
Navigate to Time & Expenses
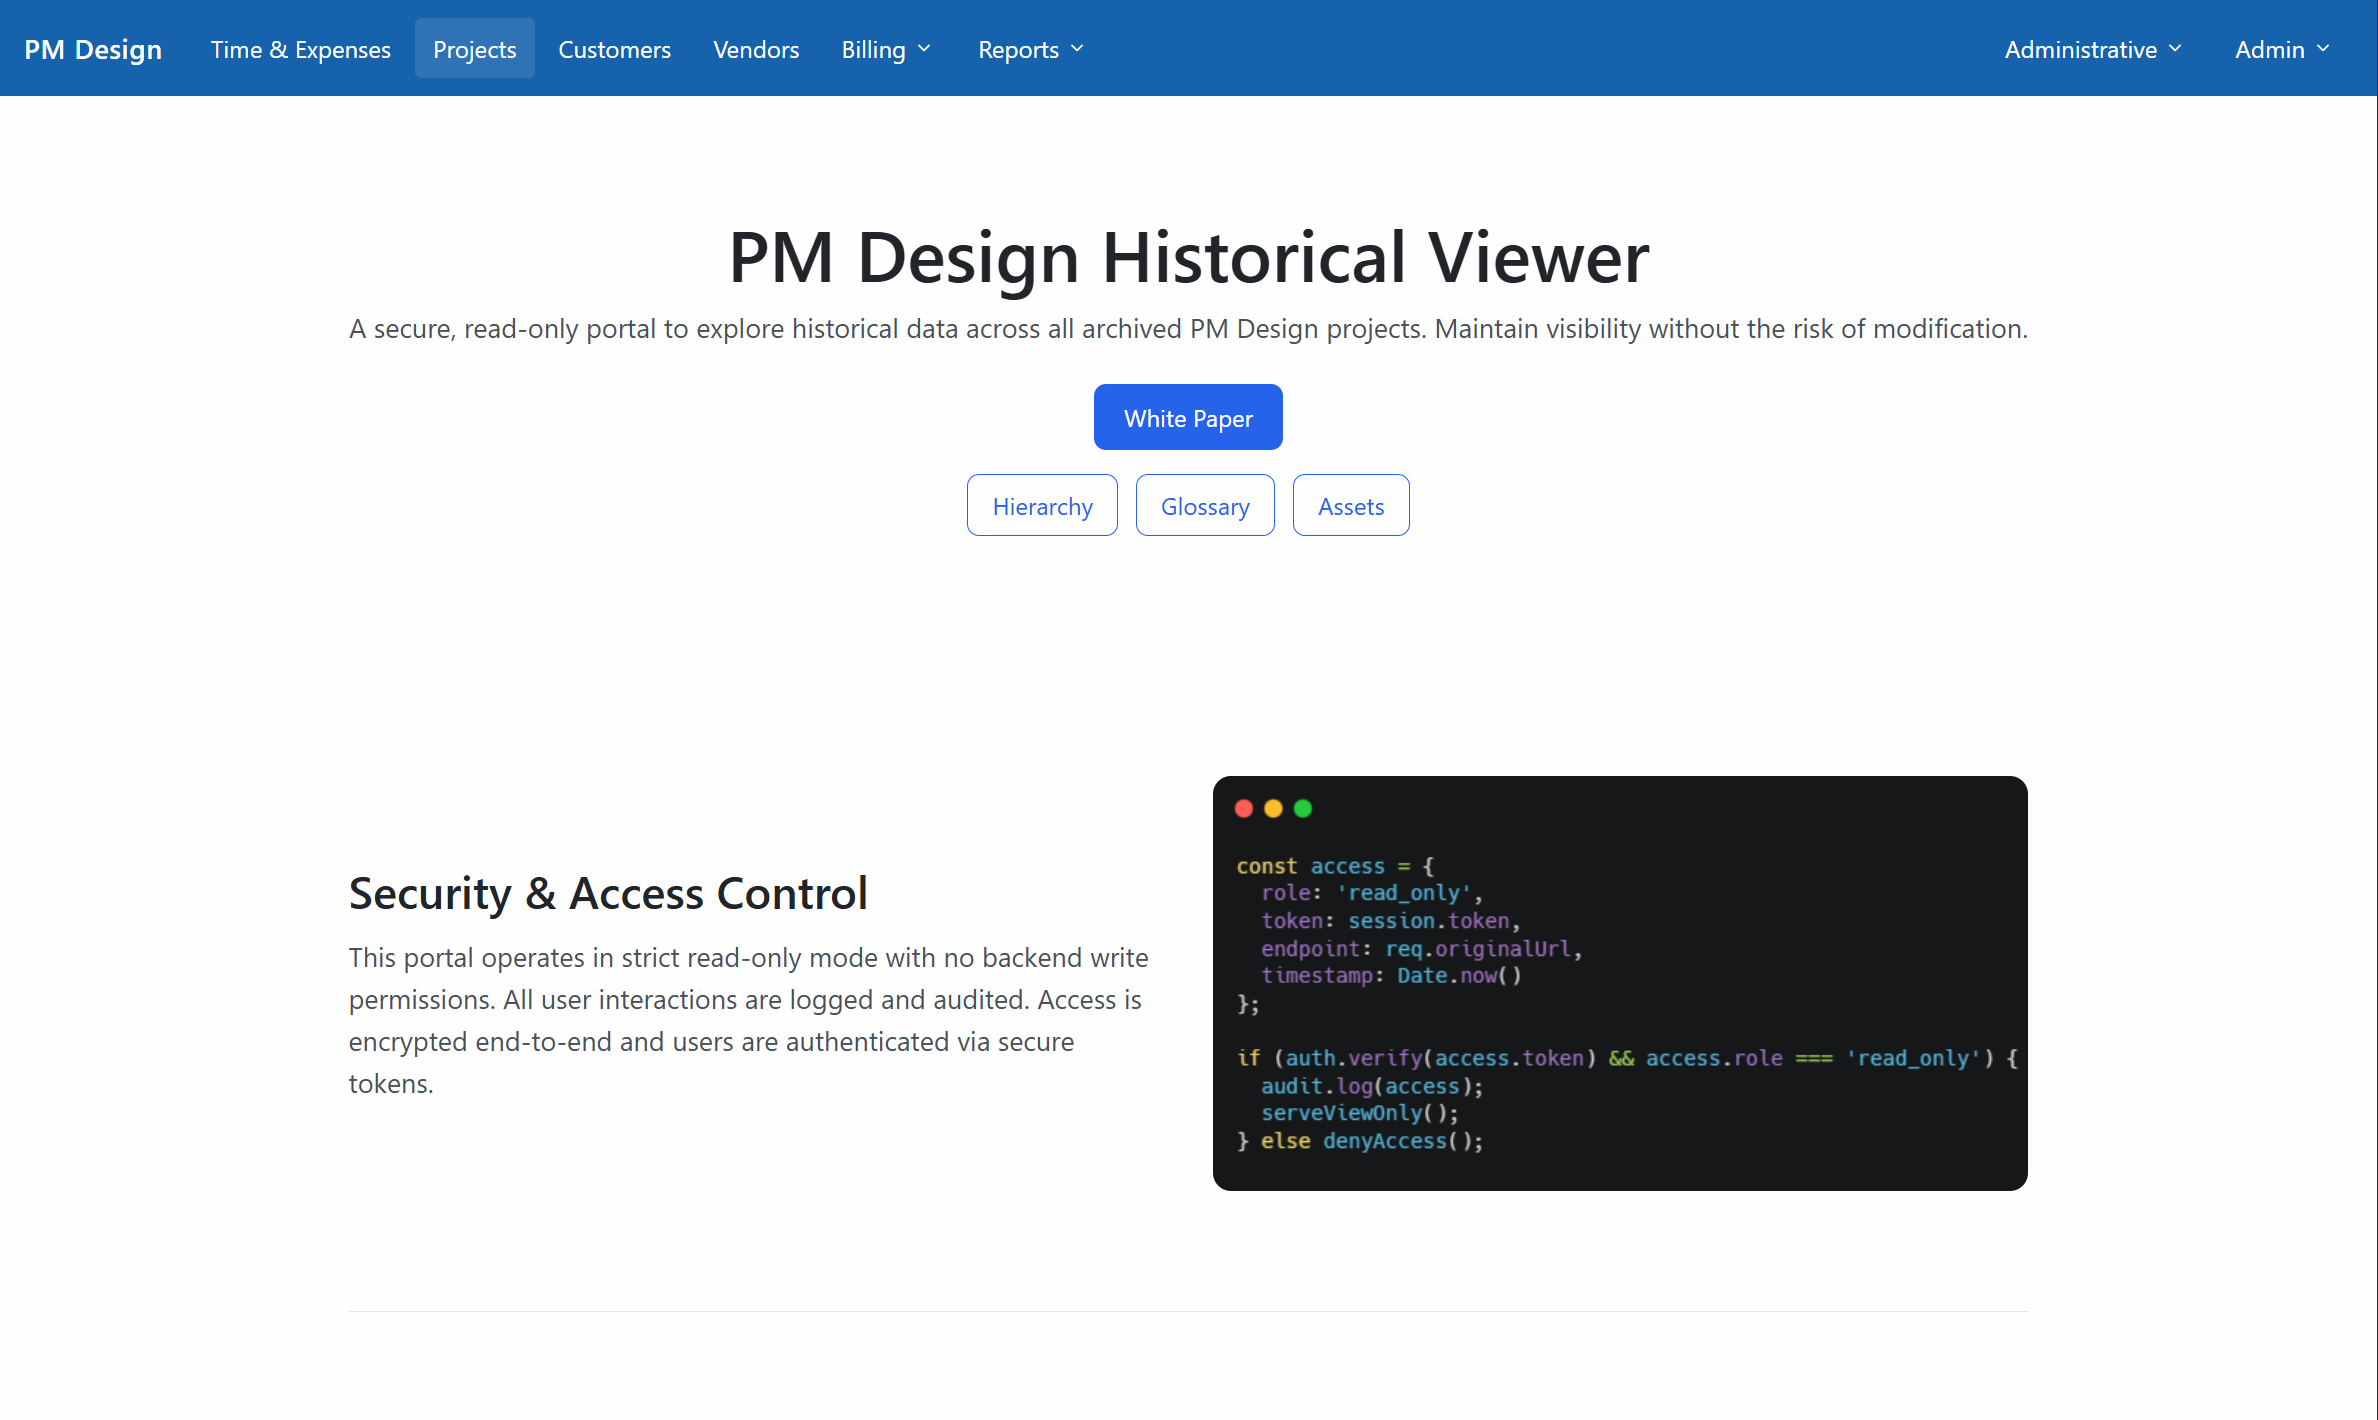[300, 48]
